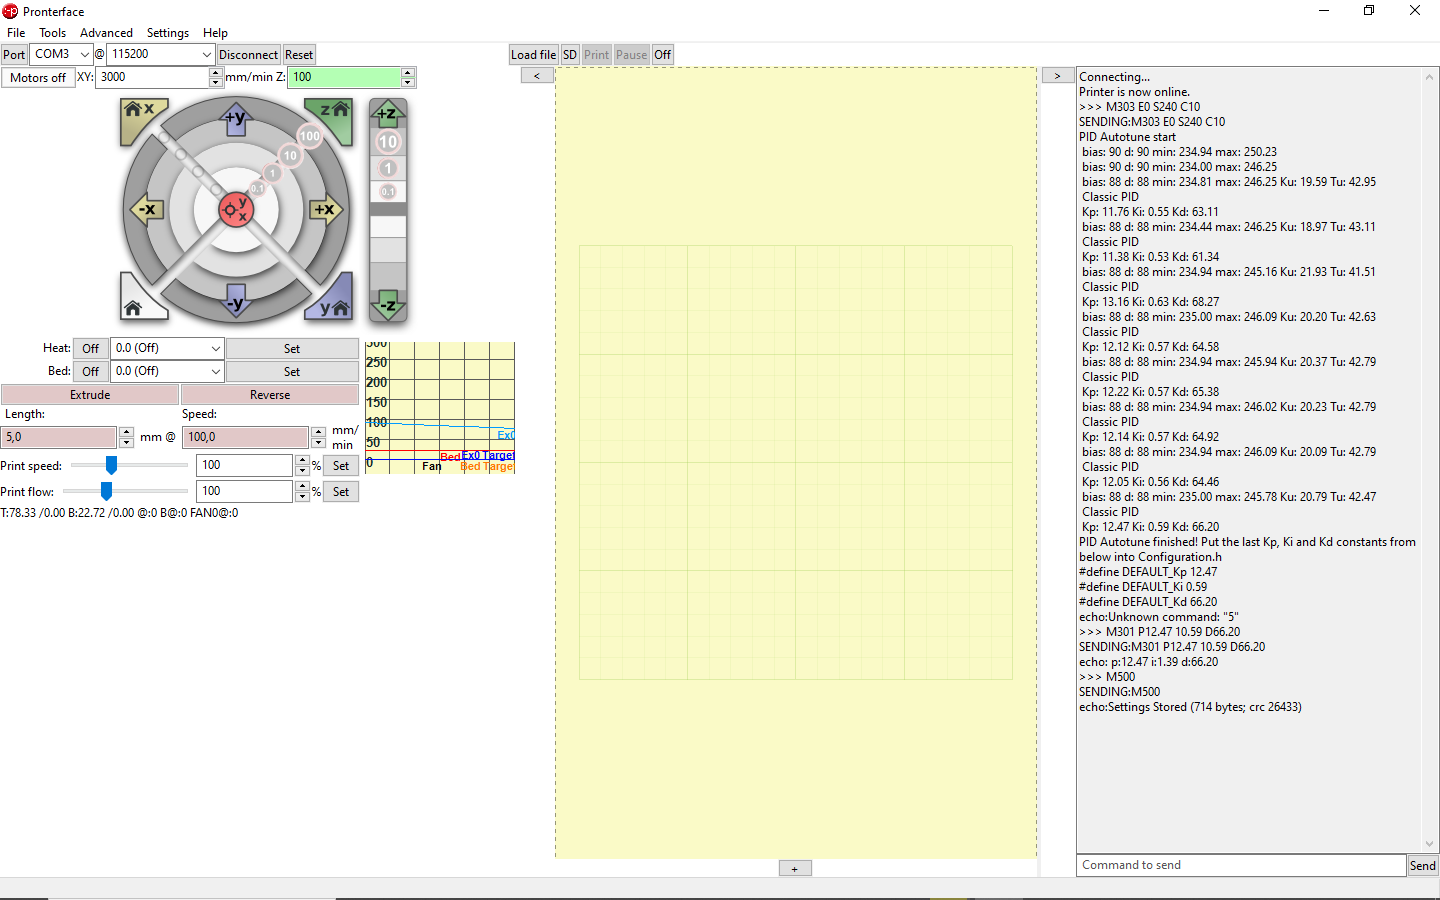Open the 115200 baud rate dropdown
The width and height of the screenshot is (1440, 900).
click(161, 54)
